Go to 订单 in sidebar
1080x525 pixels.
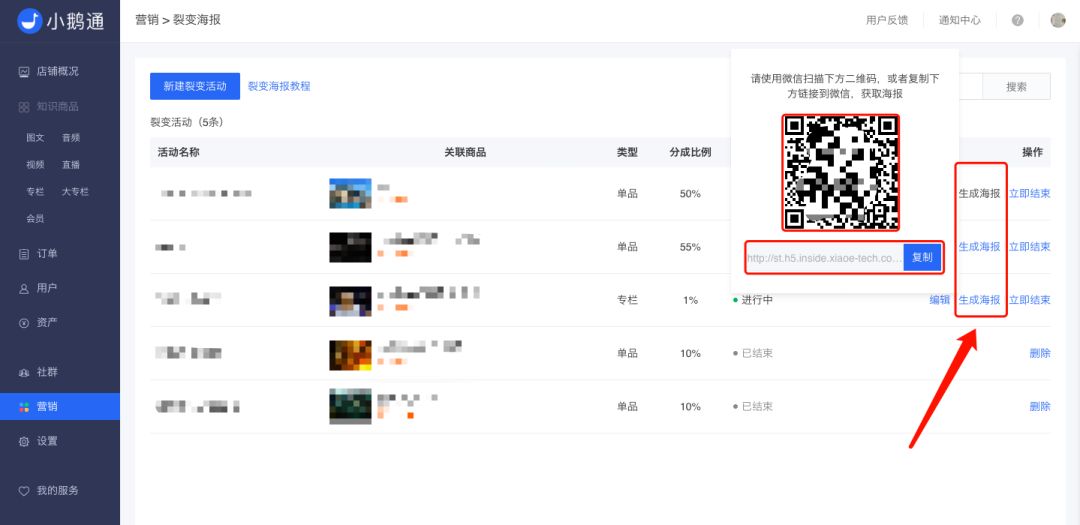pyautogui.click(x=48, y=254)
